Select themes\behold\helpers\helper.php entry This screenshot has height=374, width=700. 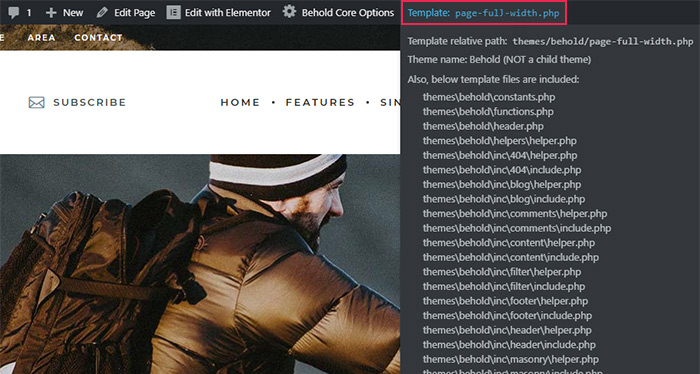point(500,141)
